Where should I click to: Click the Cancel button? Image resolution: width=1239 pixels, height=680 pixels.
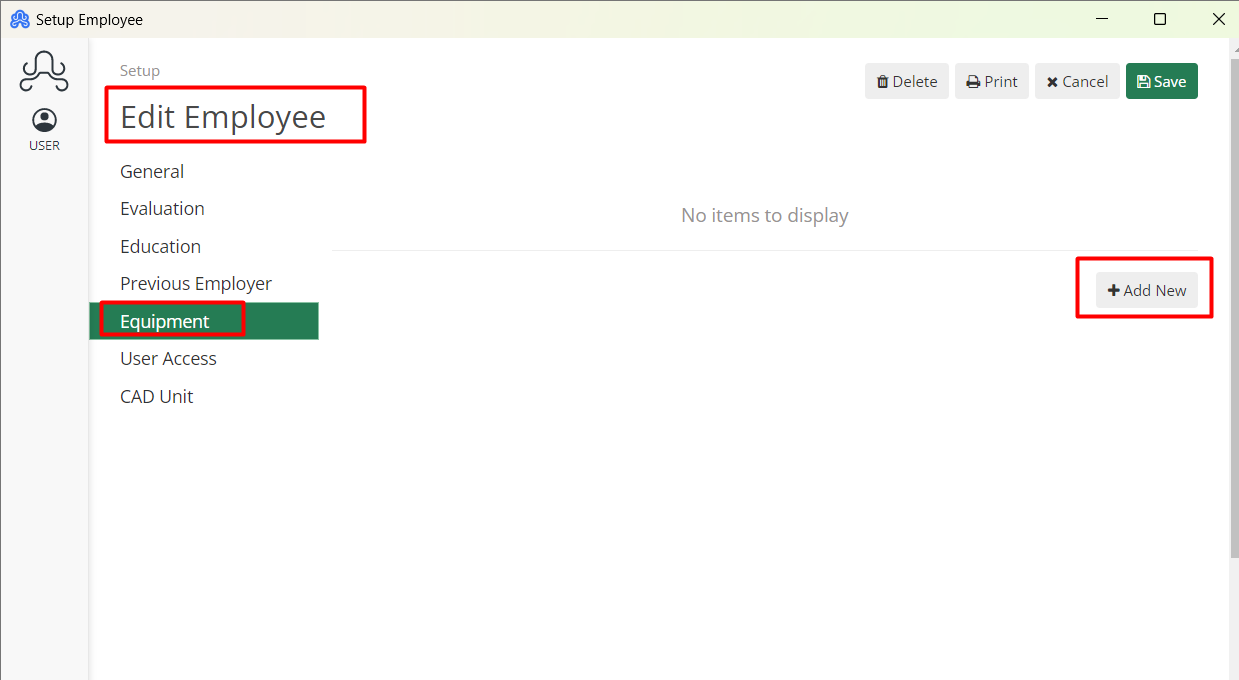[1077, 81]
